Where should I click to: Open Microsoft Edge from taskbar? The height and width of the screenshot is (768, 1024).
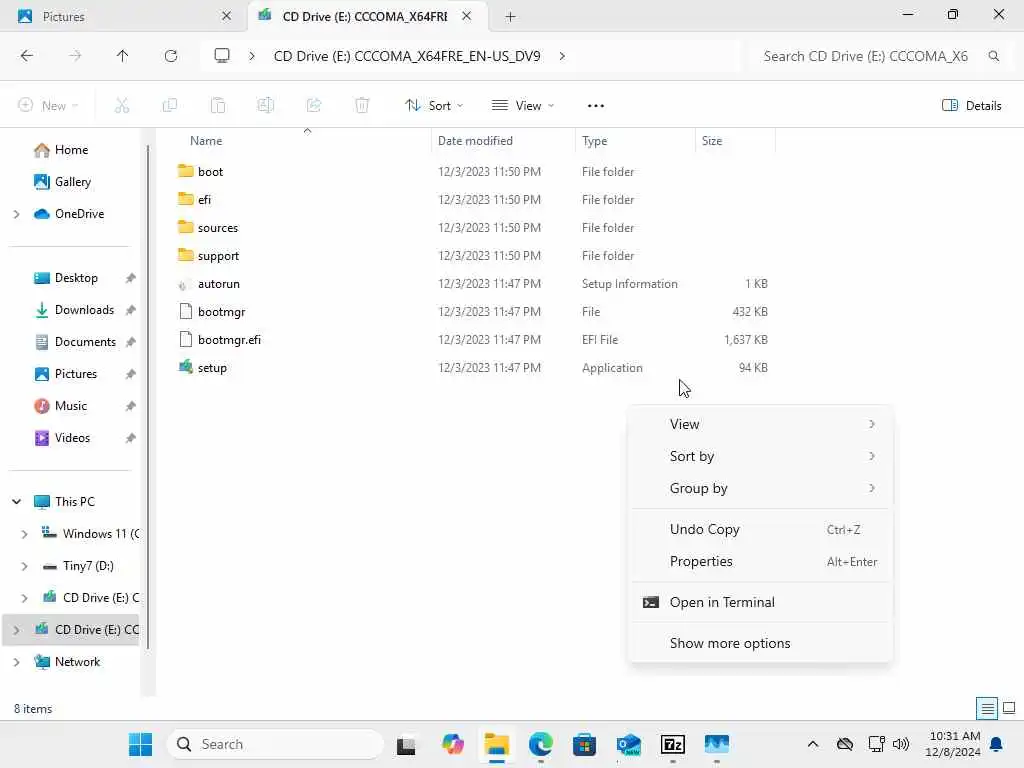click(541, 744)
